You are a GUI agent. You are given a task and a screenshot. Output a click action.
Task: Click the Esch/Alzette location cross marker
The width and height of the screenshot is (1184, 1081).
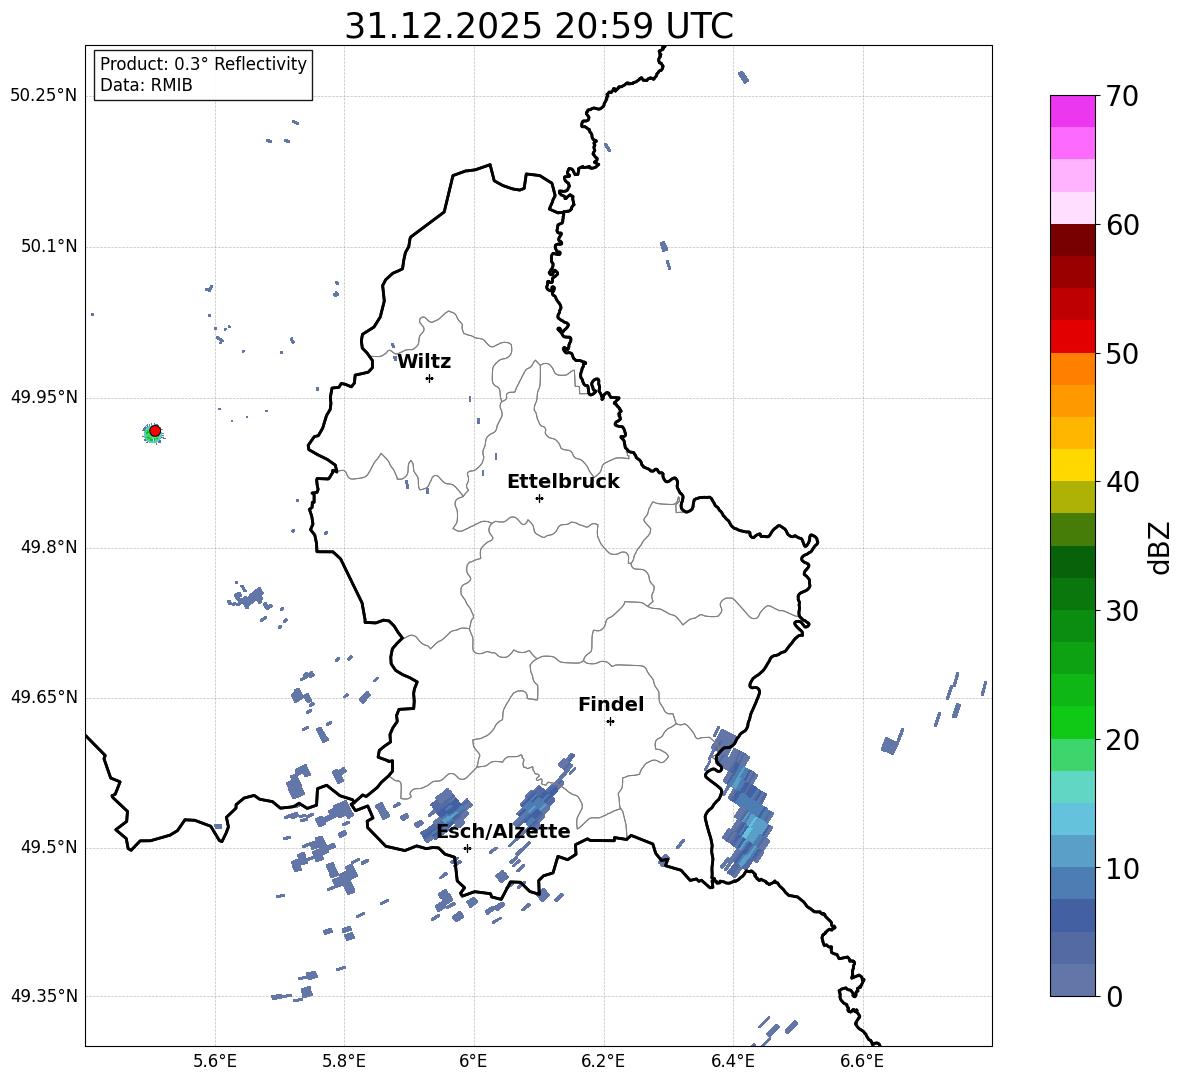467,848
